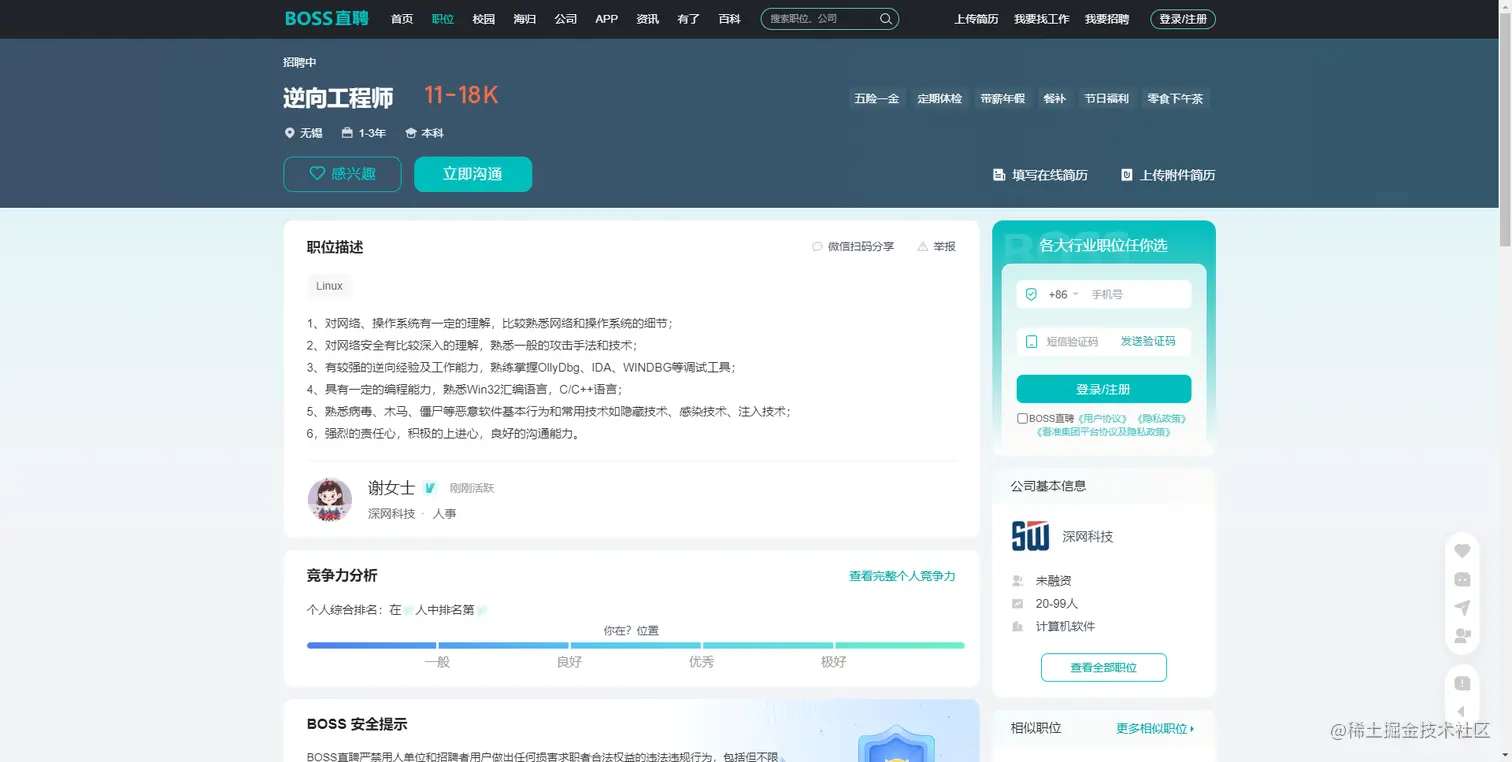Viewport: 1512px width, 762px height.
Task: Click the shield icon in phone field
Action: click(1032, 294)
